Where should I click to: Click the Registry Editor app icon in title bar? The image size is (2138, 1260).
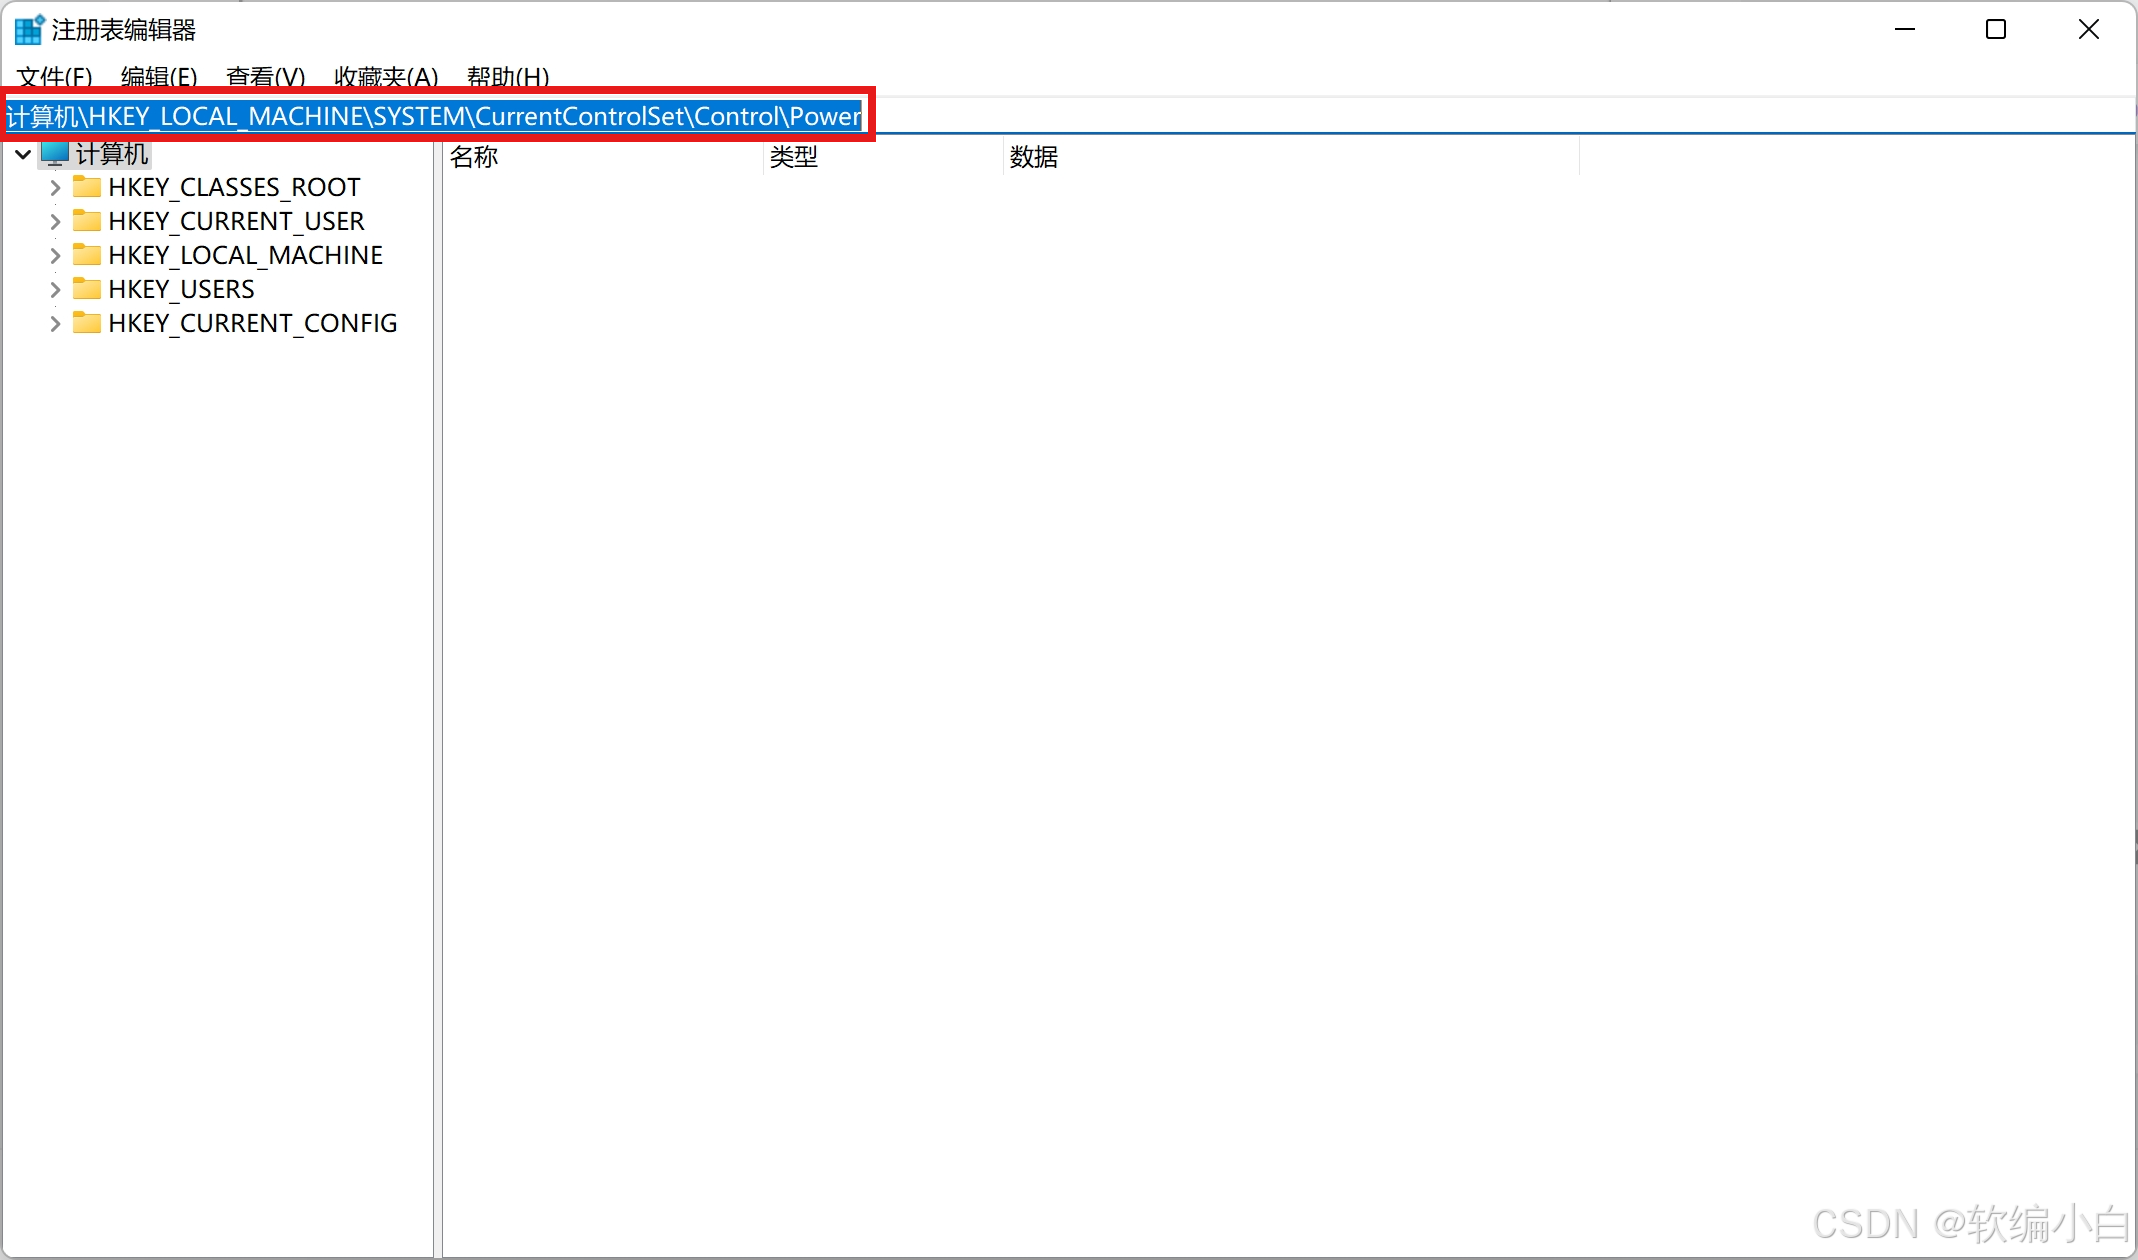(28, 30)
